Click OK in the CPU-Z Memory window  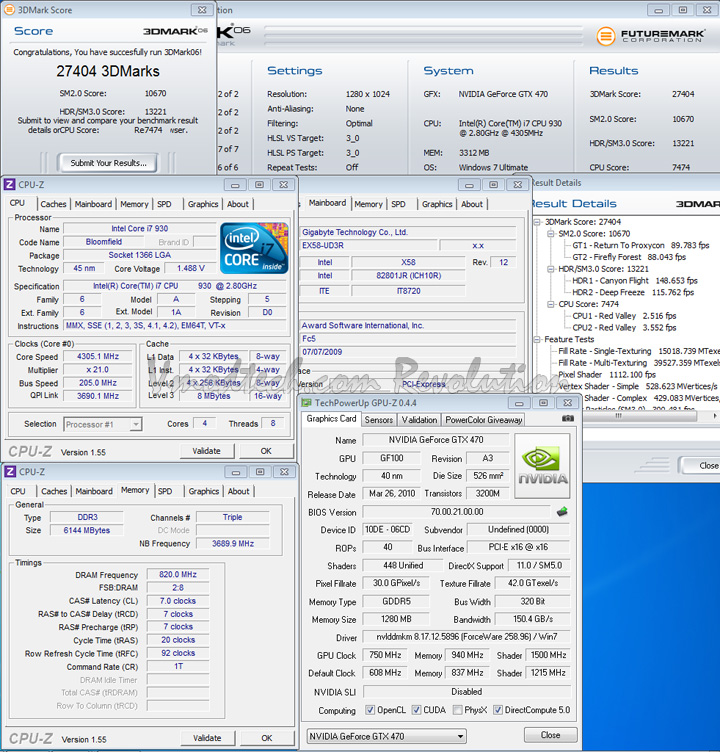tap(267, 738)
